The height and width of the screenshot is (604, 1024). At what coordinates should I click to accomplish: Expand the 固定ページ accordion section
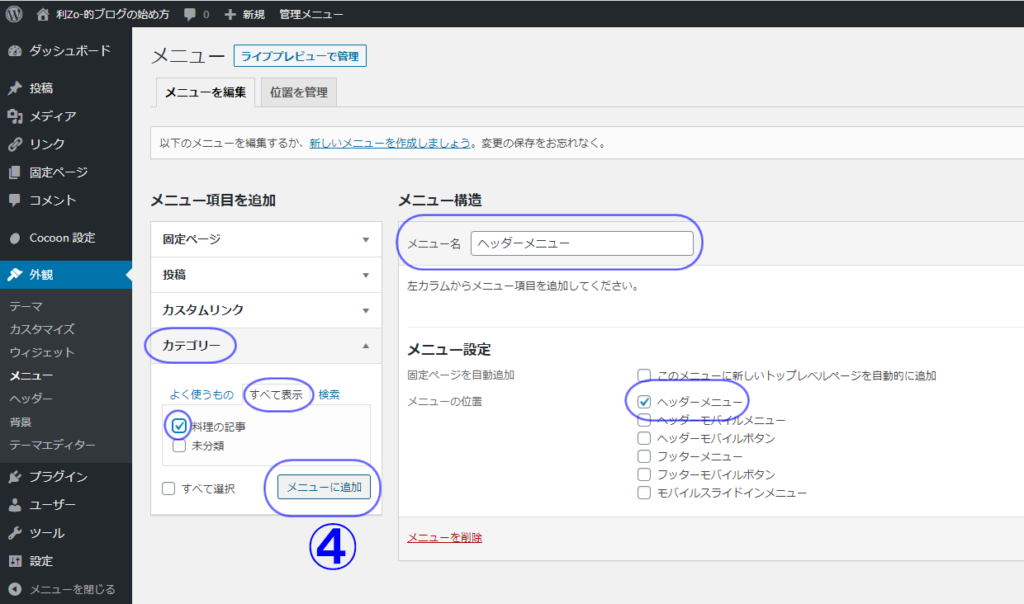[x=365, y=240]
